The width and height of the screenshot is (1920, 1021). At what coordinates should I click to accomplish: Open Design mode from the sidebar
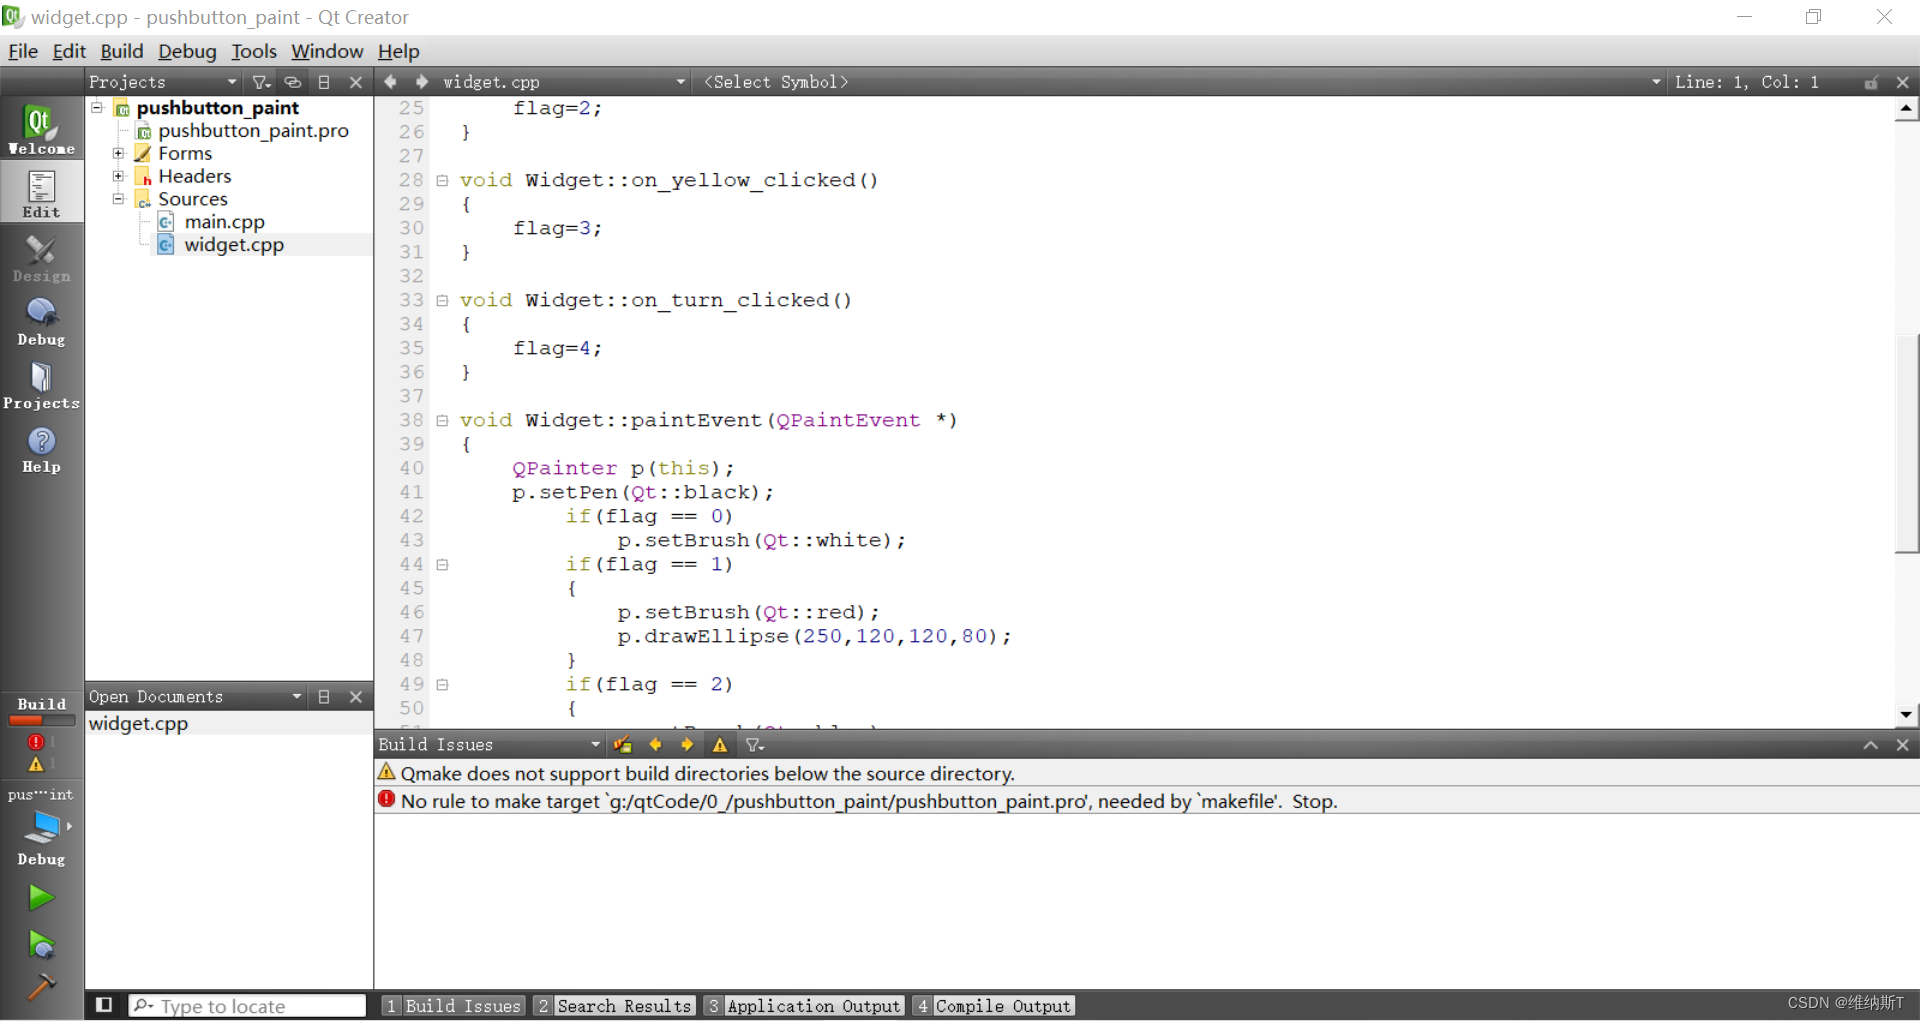click(41, 259)
